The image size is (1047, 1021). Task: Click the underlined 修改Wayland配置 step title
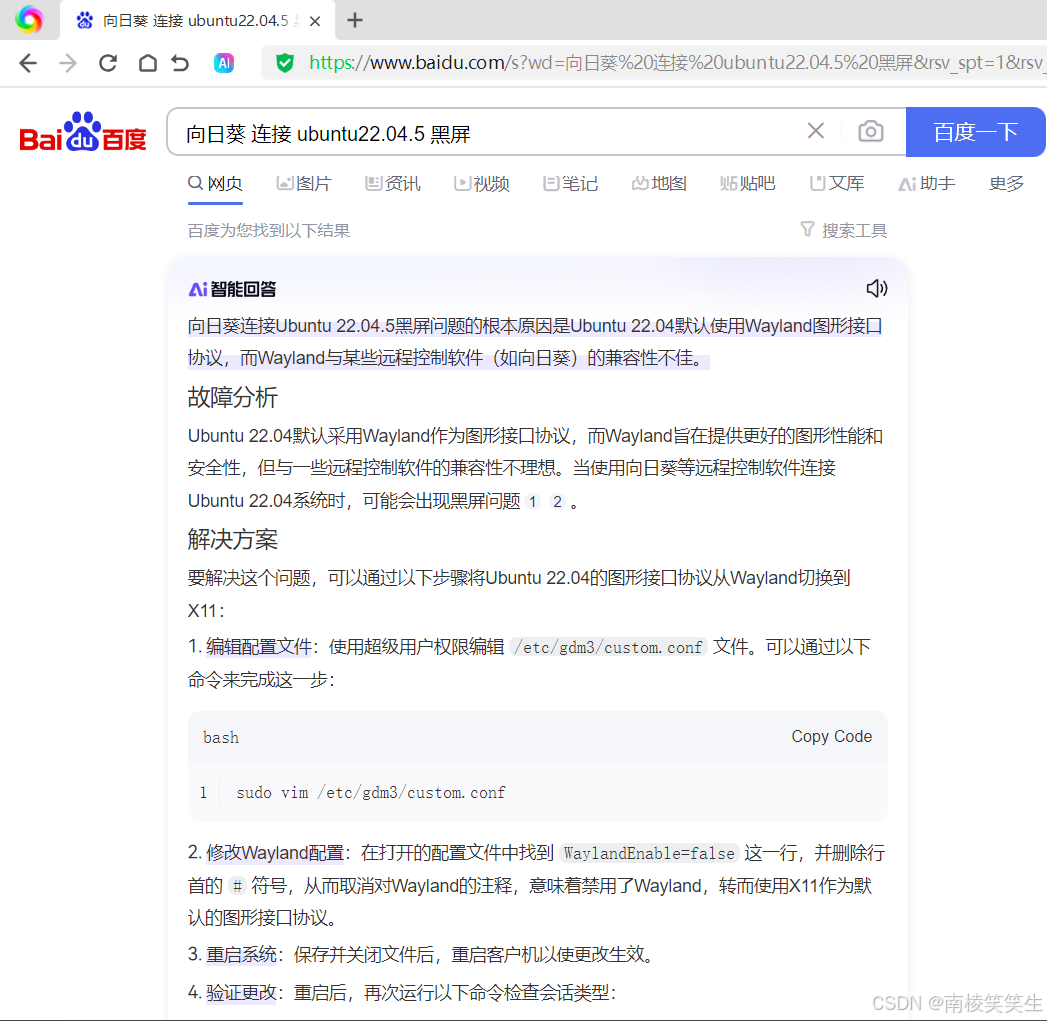click(274, 853)
